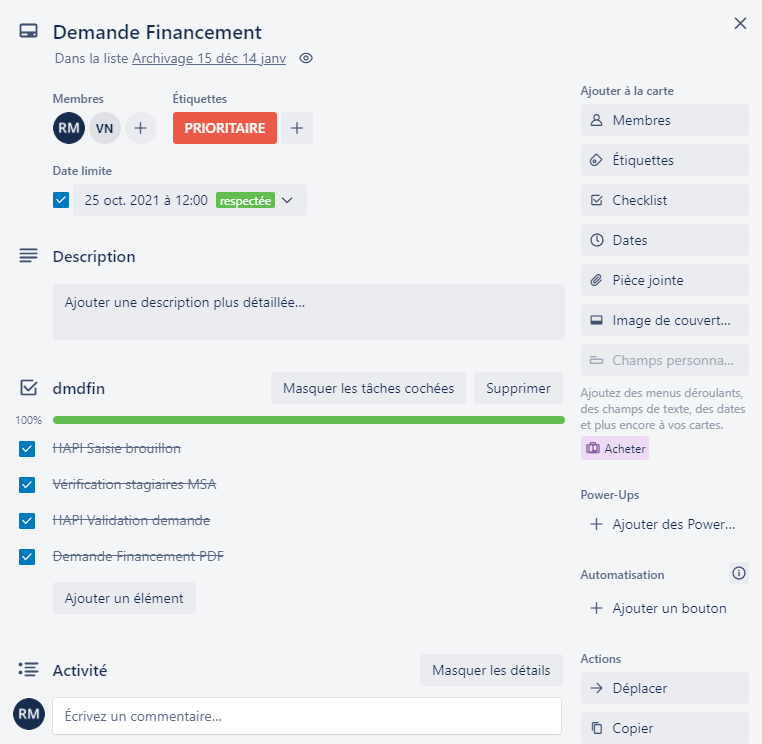Click the Activité section icon
Image resolution: width=762 pixels, height=744 pixels.
tap(28, 669)
